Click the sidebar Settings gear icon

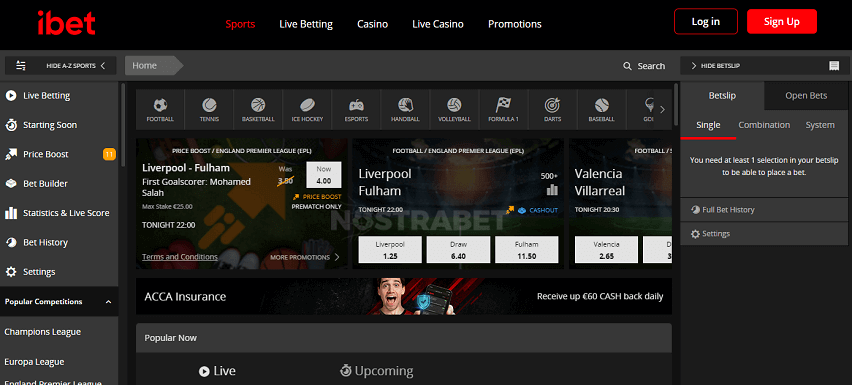coord(10,272)
